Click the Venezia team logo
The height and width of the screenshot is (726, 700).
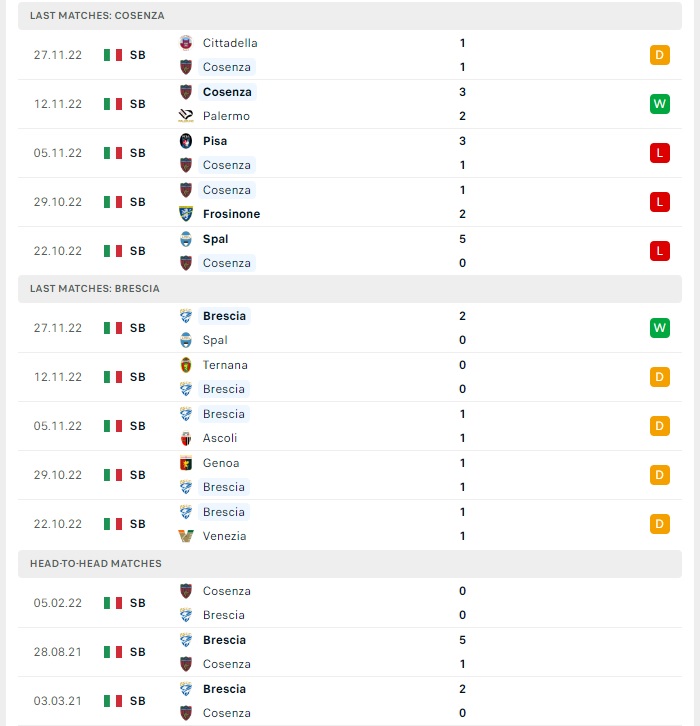[186, 536]
